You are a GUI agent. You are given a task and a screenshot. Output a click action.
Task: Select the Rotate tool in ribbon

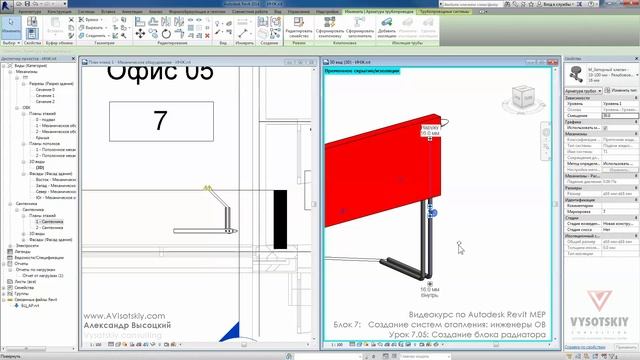tap(166, 33)
